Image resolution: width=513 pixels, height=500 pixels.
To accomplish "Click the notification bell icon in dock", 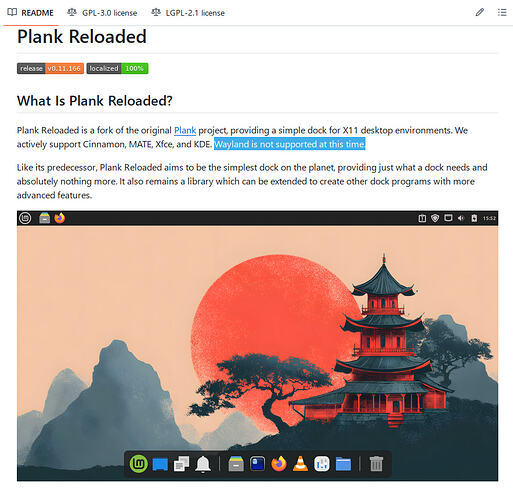I will (203, 464).
